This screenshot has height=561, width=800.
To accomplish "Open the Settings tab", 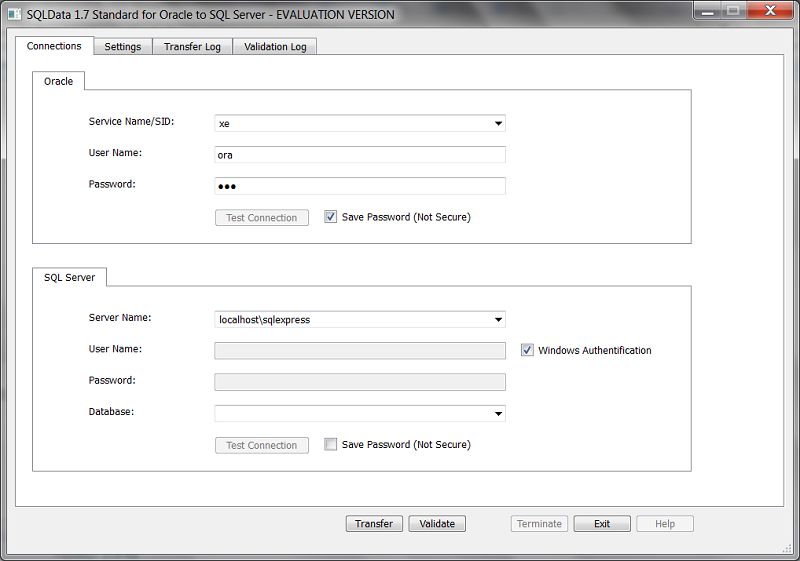I will pos(122,46).
